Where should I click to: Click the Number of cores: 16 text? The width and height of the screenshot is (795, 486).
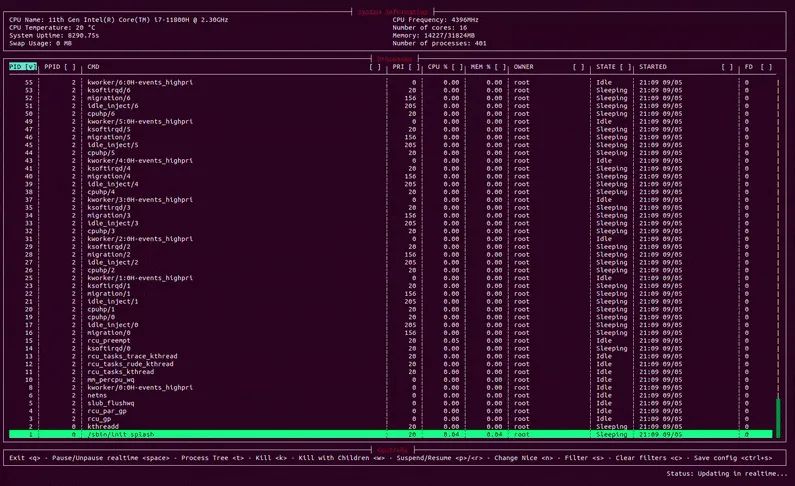pos(430,28)
